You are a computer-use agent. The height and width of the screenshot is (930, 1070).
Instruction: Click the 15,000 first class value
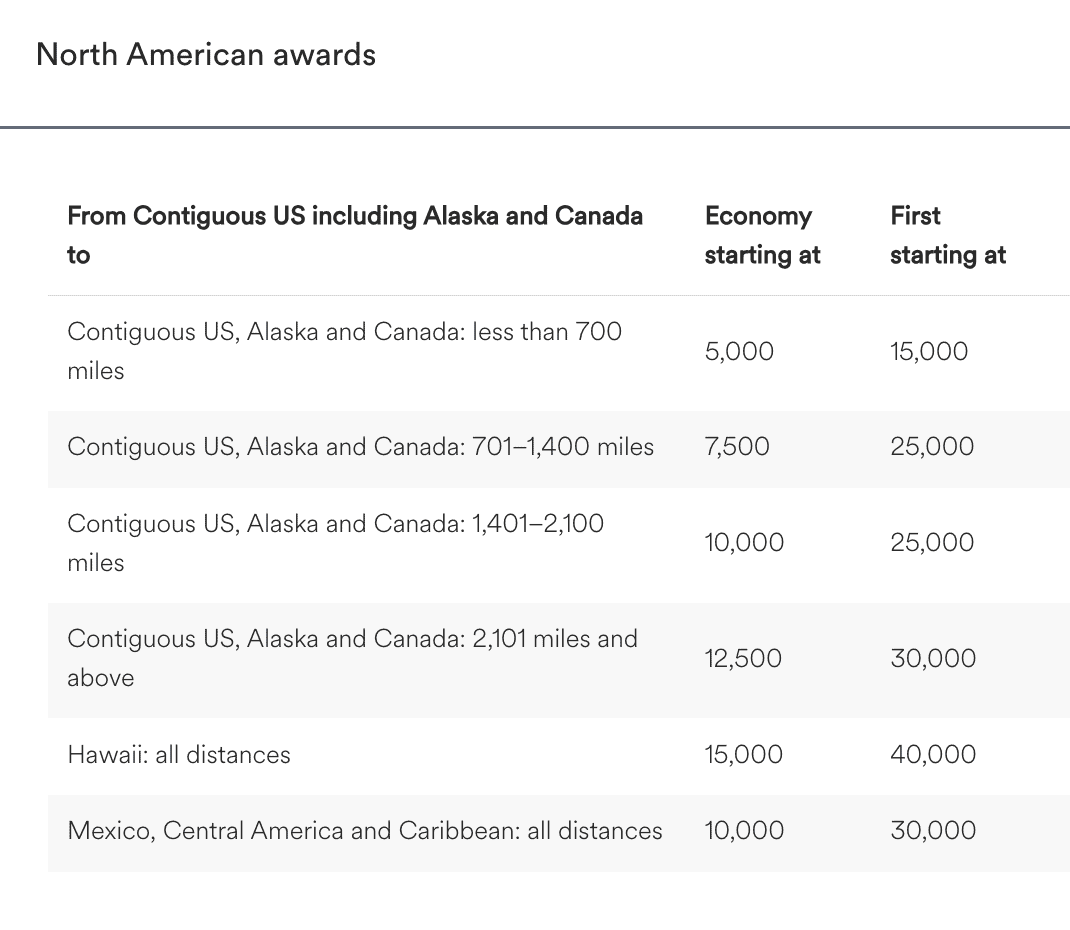click(x=929, y=352)
